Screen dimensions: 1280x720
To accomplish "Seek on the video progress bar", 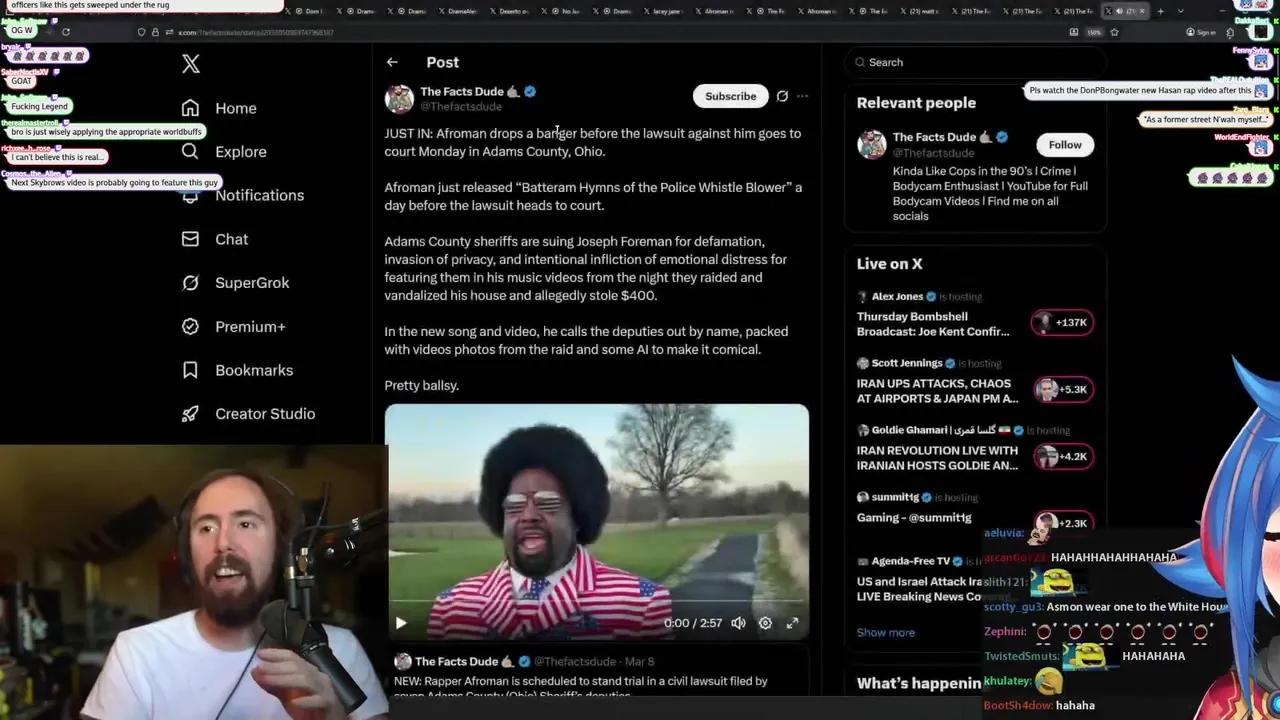I will click(x=597, y=602).
